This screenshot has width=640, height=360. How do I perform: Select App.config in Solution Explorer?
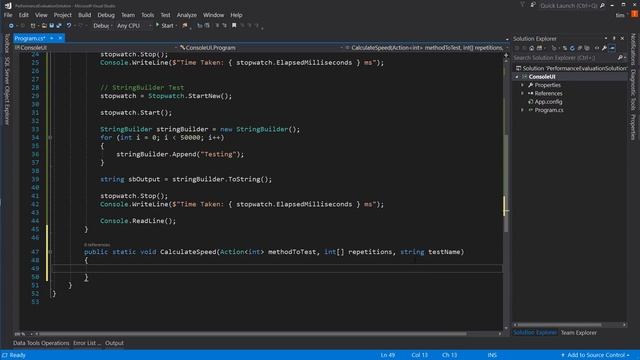[548, 102]
